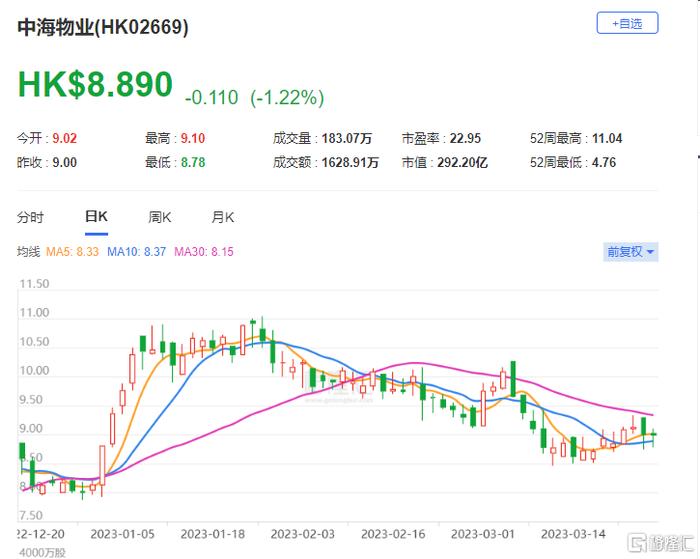Click the 2023-01-05 date axis label

123,534
